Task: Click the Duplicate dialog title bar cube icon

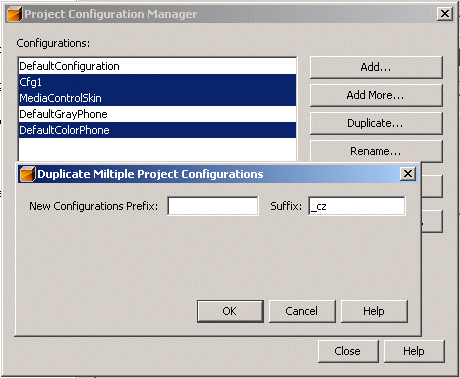Action: coord(27,174)
